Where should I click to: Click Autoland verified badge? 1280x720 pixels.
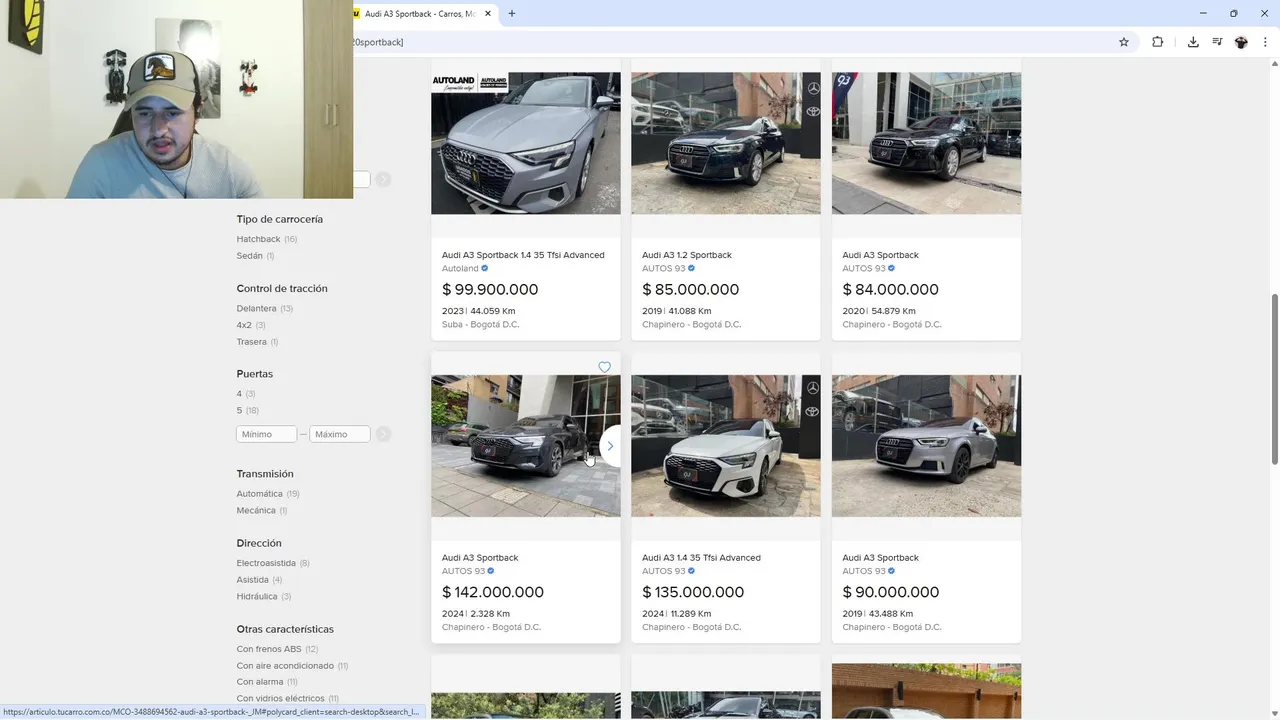485,268
